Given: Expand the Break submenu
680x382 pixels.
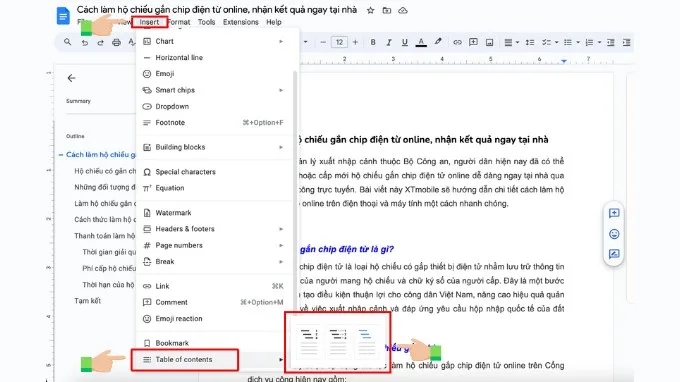Looking at the screenshot, I should point(215,261).
